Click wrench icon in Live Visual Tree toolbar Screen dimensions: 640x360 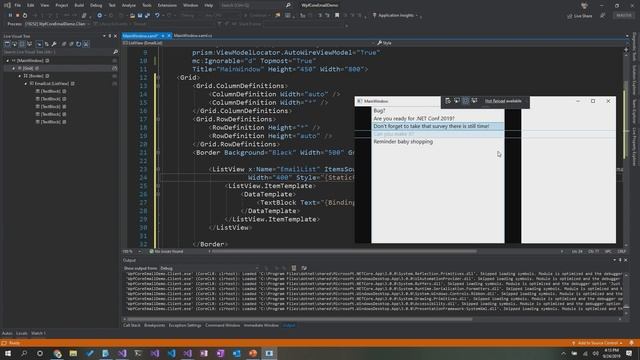[54, 44]
